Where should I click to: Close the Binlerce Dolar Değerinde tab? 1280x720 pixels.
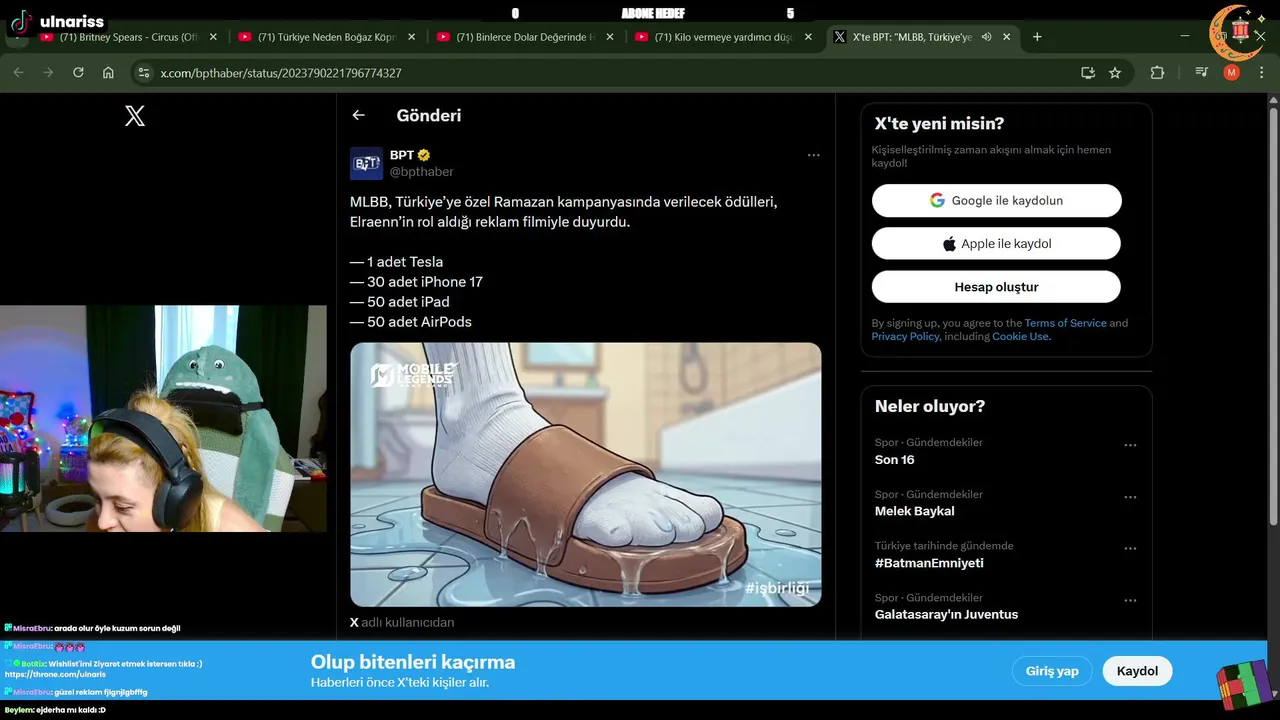click(610, 37)
